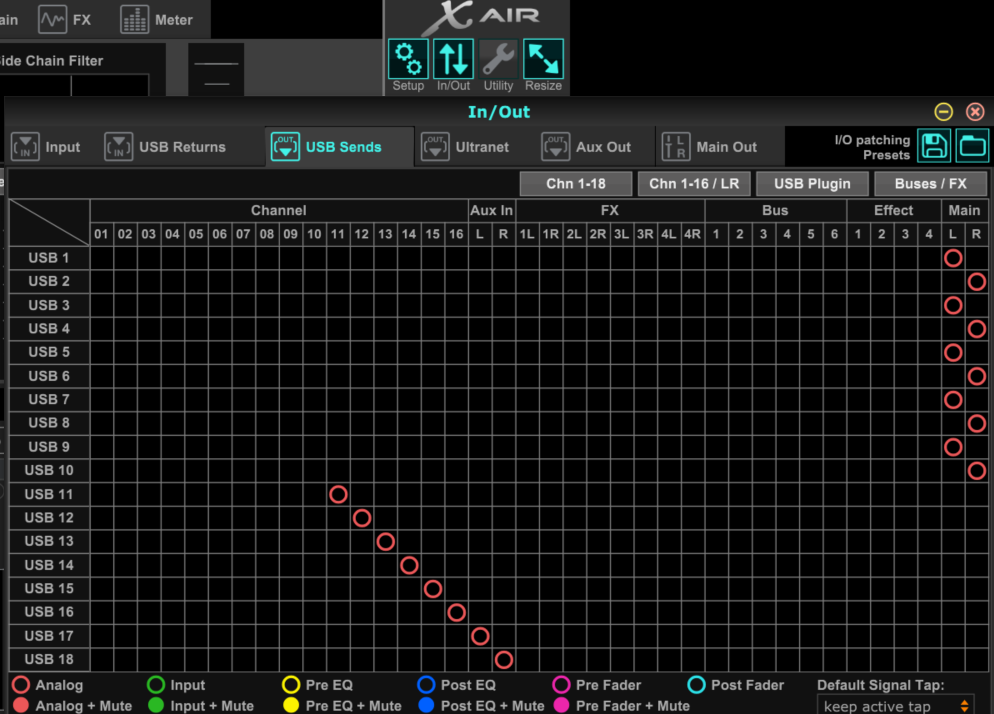Open the Meter view button
The height and width of the screenshot is (714, 994).
[x=157, y=20]
